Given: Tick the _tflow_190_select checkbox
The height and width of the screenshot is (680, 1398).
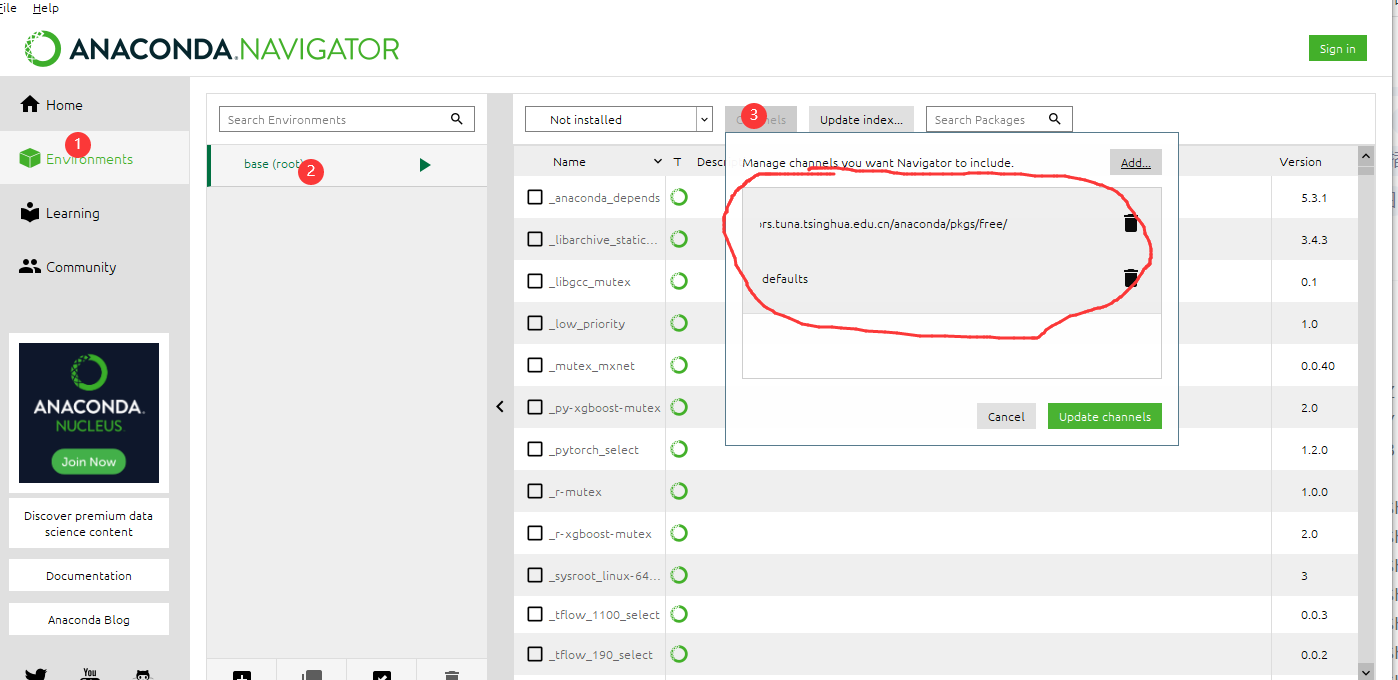Looking at the screenshot, I should 535,654.
